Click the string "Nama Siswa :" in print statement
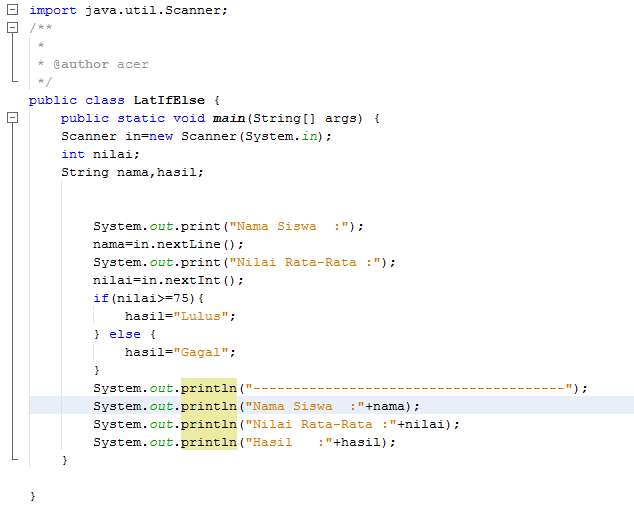634x515 pixels. pos(289,226)
